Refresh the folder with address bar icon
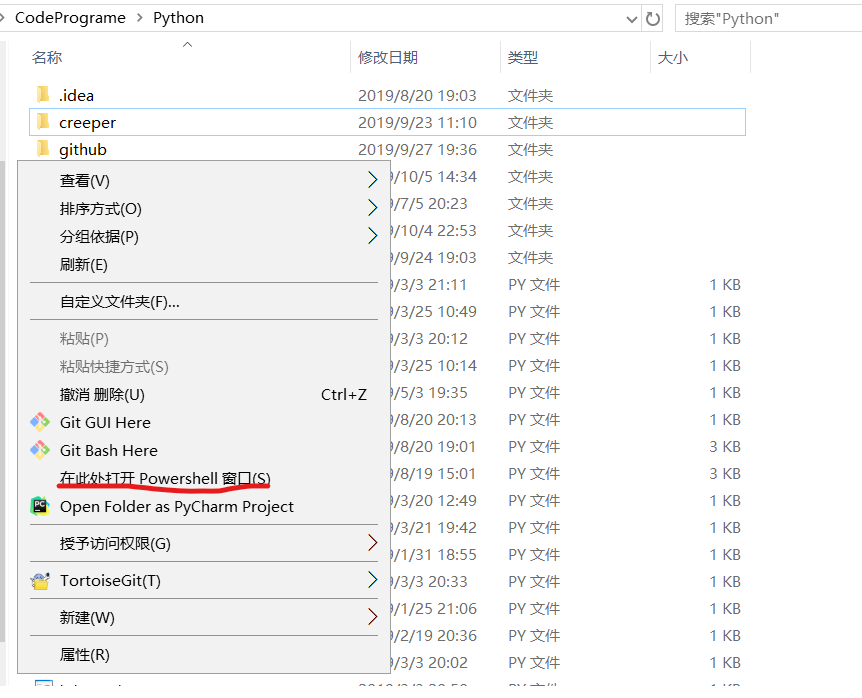 tap(653, 19)
